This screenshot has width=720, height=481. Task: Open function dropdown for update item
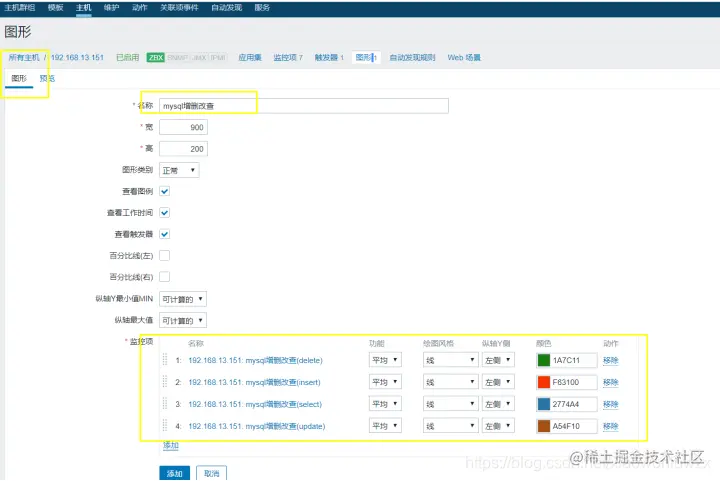[x=385, y=426]
